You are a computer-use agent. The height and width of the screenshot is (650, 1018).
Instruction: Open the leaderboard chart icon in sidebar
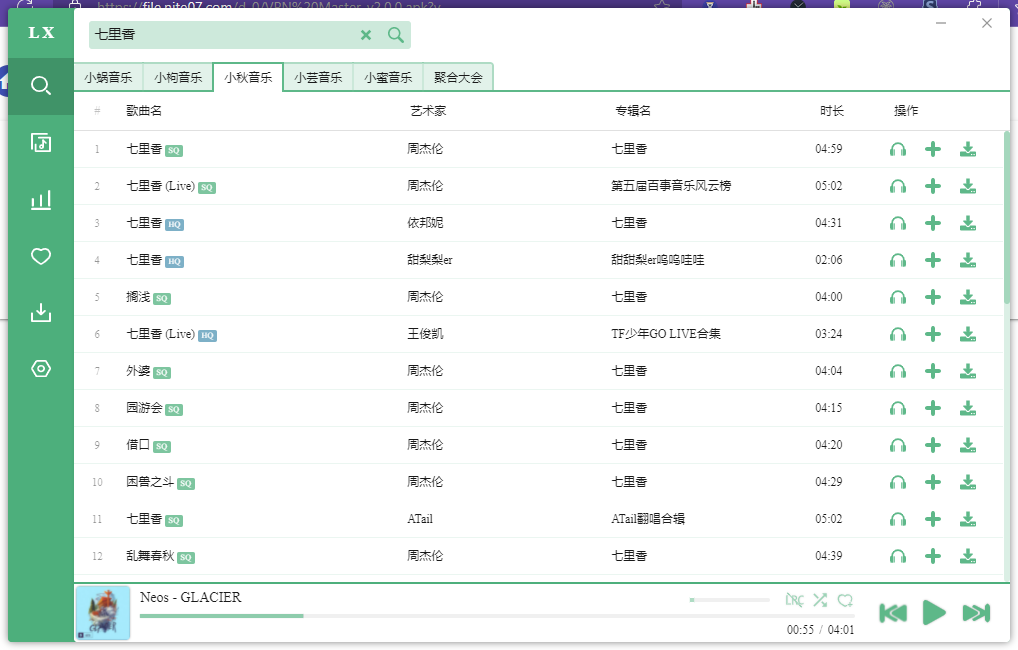click(x=40, y=200)
